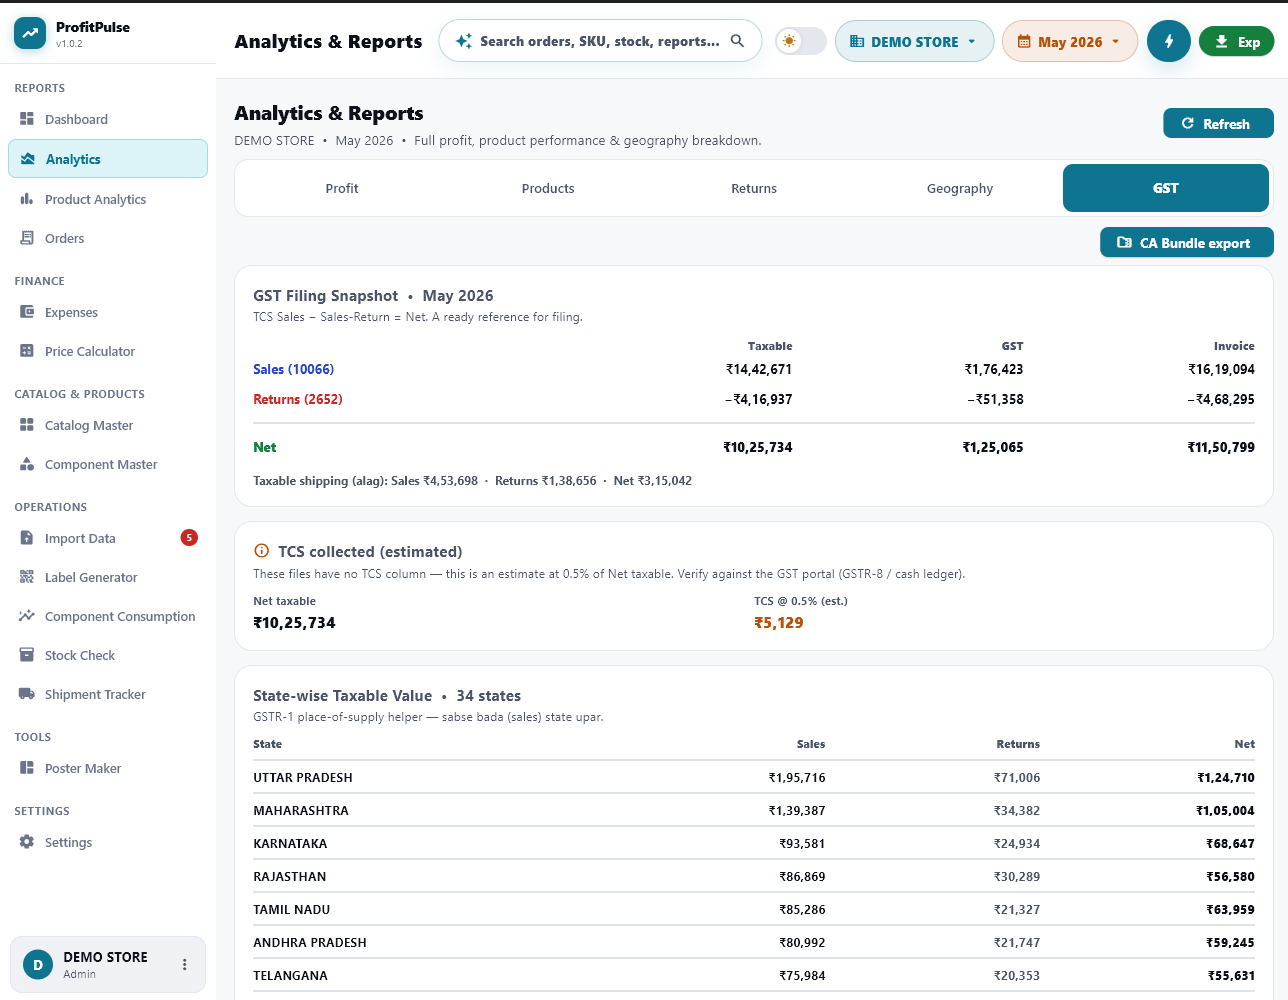Open Dashboard from the sidebar
This screenshot has height=1000, width=1288.
pos(108,119)
